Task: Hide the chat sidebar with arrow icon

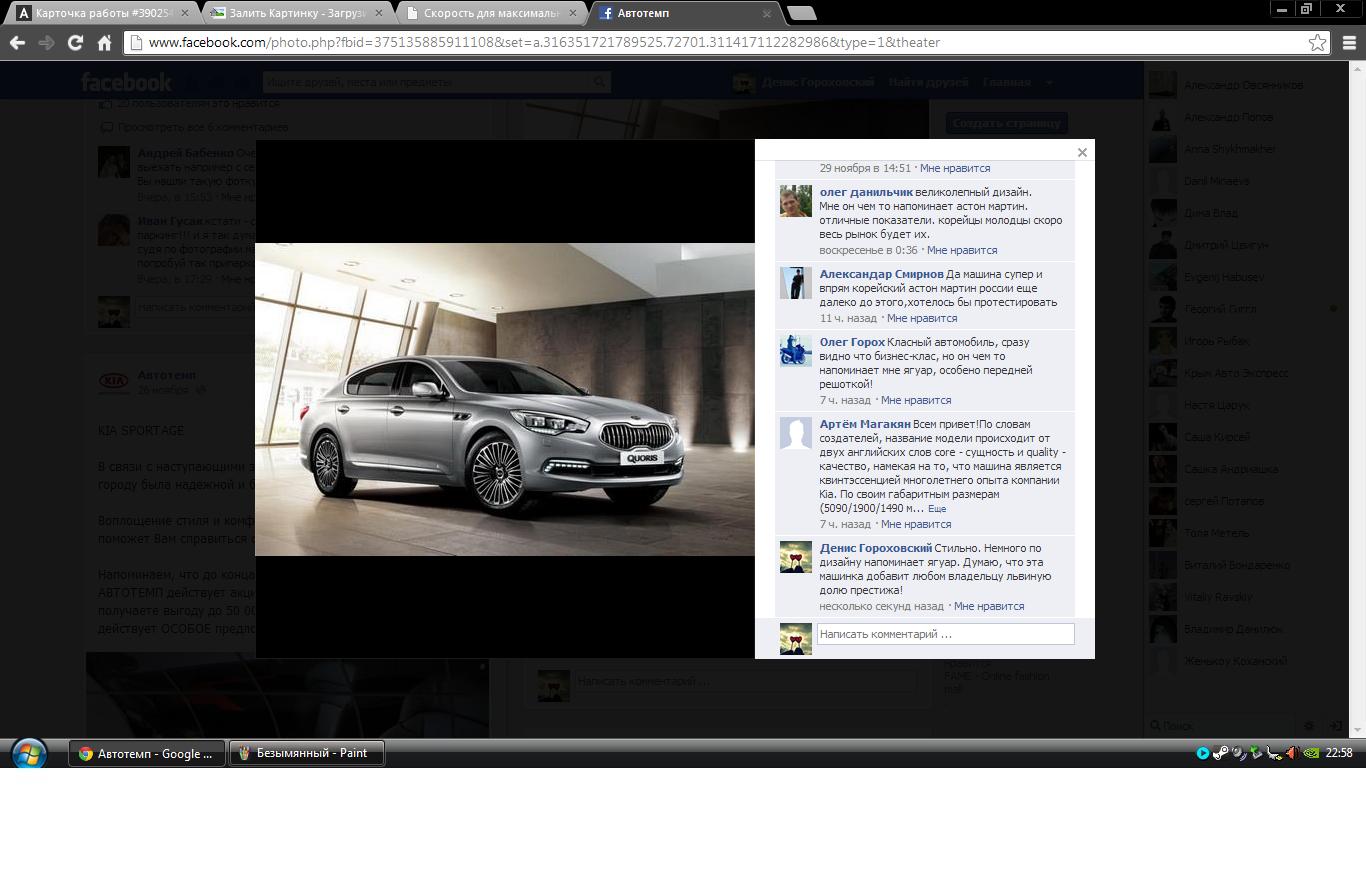Action: click(x=1334, y=726)
